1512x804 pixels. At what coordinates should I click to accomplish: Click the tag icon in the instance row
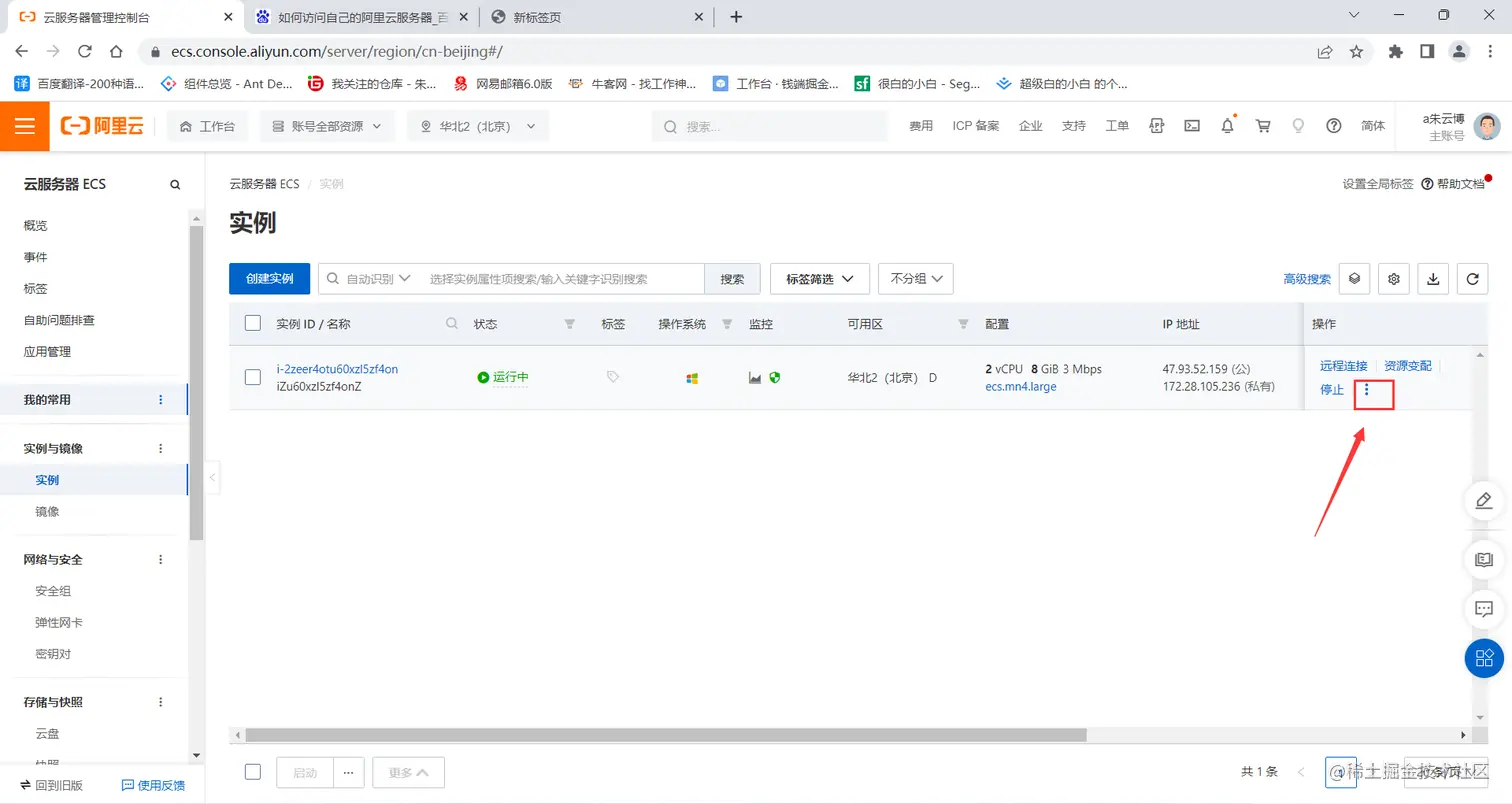(x=613, y=377)
